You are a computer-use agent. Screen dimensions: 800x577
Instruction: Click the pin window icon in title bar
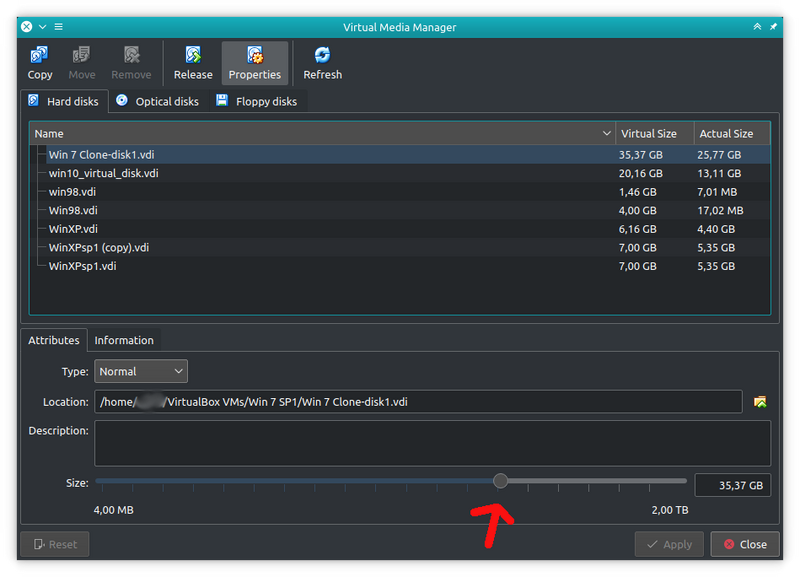[772, 27]
